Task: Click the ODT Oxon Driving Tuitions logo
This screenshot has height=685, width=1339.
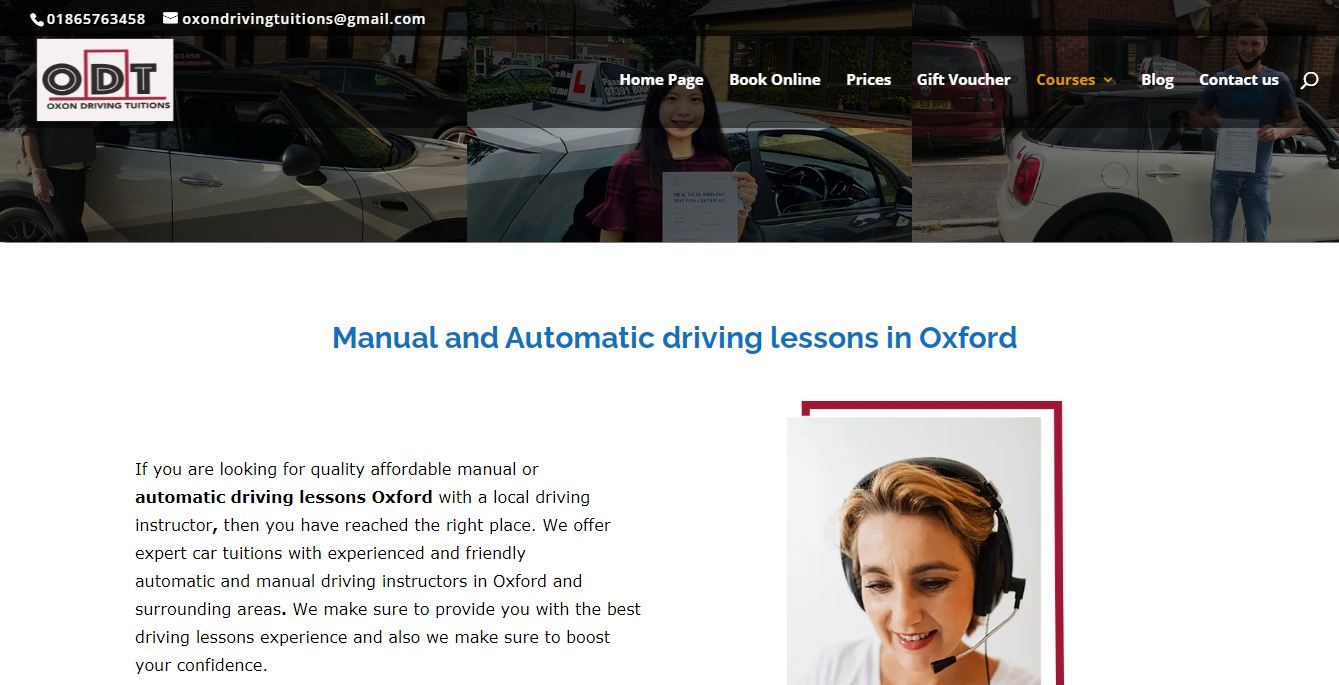Action: [105, 80]
